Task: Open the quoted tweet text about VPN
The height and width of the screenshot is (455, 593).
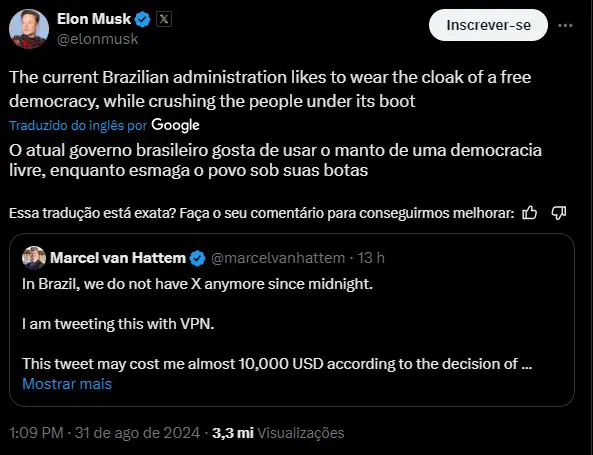Action: [x=118, y=324]
